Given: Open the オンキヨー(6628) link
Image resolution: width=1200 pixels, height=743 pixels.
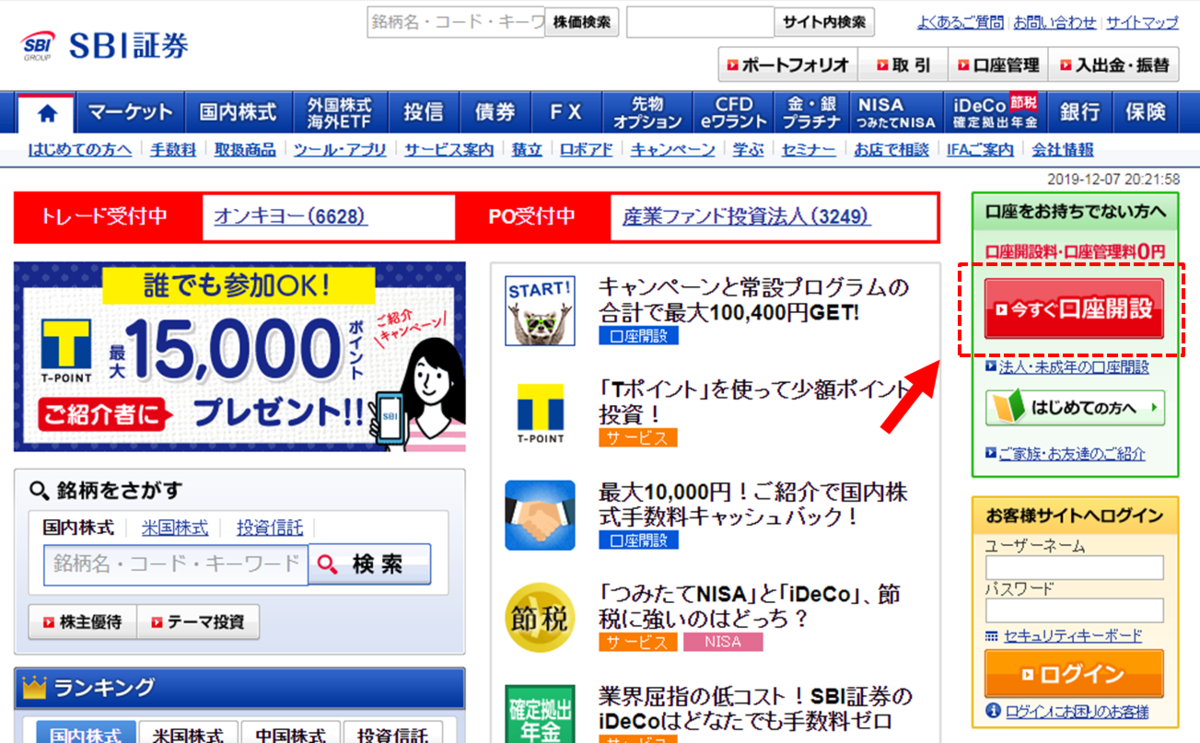Looking at the screenshot, I should (290, 216).
